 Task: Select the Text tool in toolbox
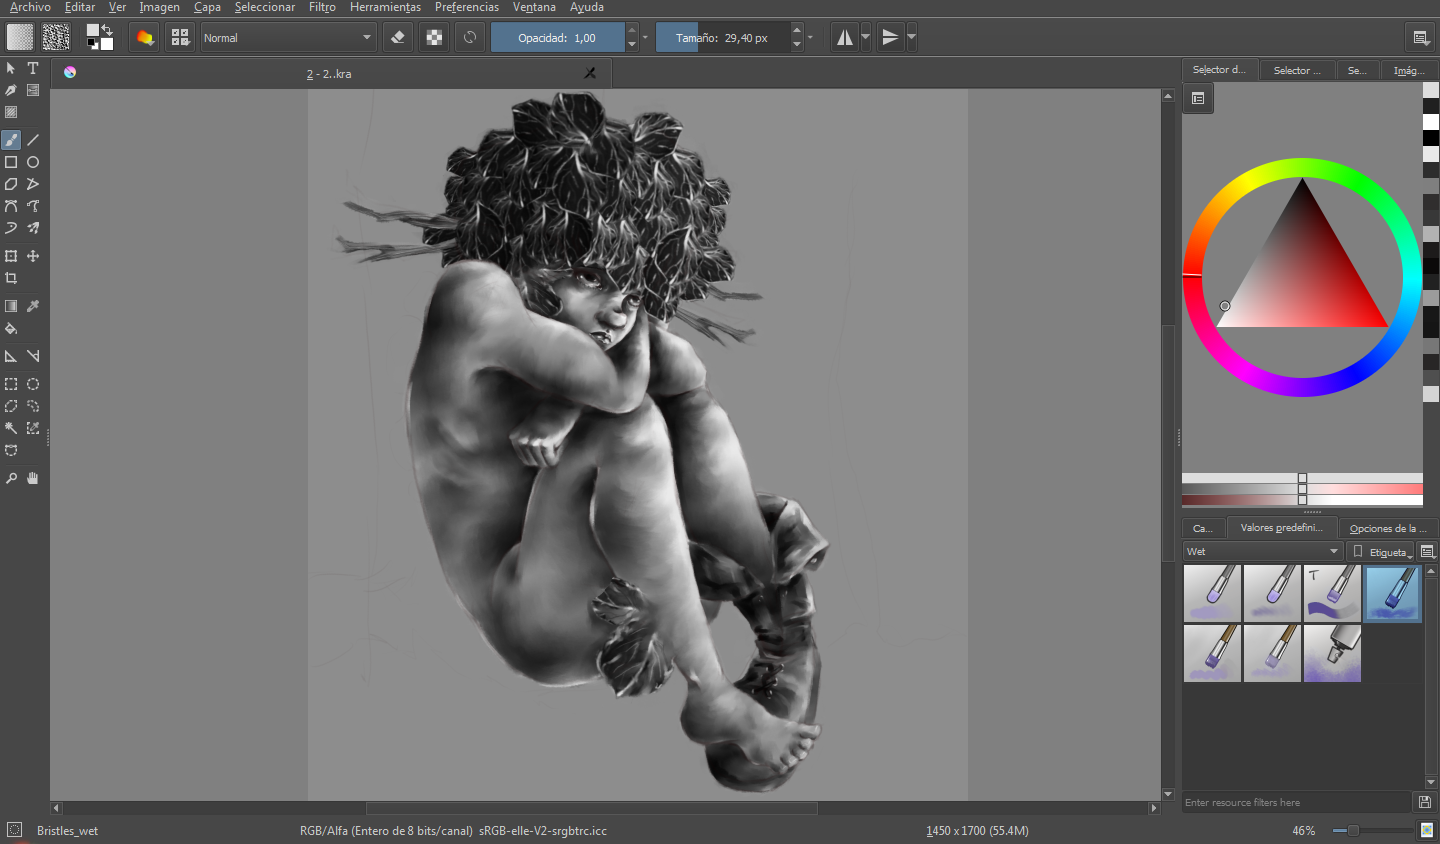tap(33, 68)
